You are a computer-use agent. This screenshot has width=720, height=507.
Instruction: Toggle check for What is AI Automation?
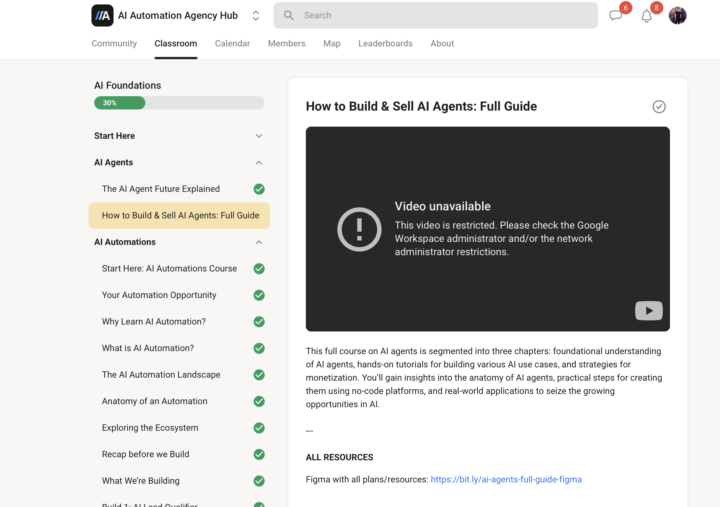pos(259,348)
